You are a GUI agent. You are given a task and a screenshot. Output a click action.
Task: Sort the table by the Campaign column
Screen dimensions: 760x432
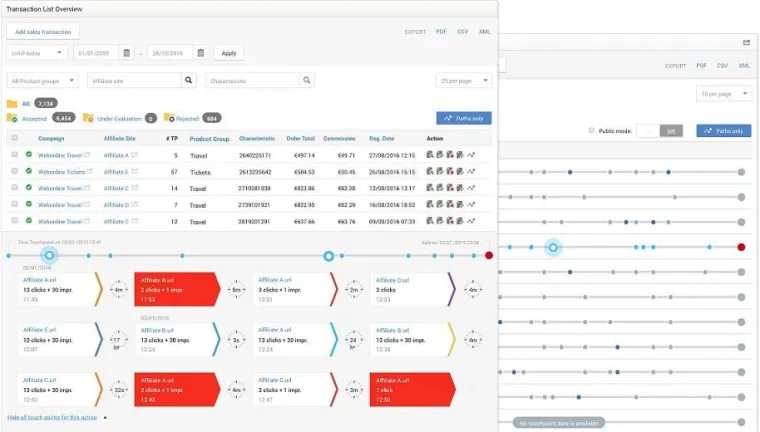click(51, 139)
